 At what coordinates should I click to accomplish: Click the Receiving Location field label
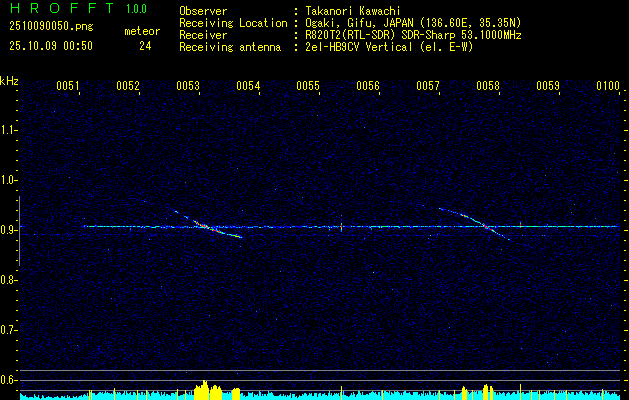click(233, 23)
